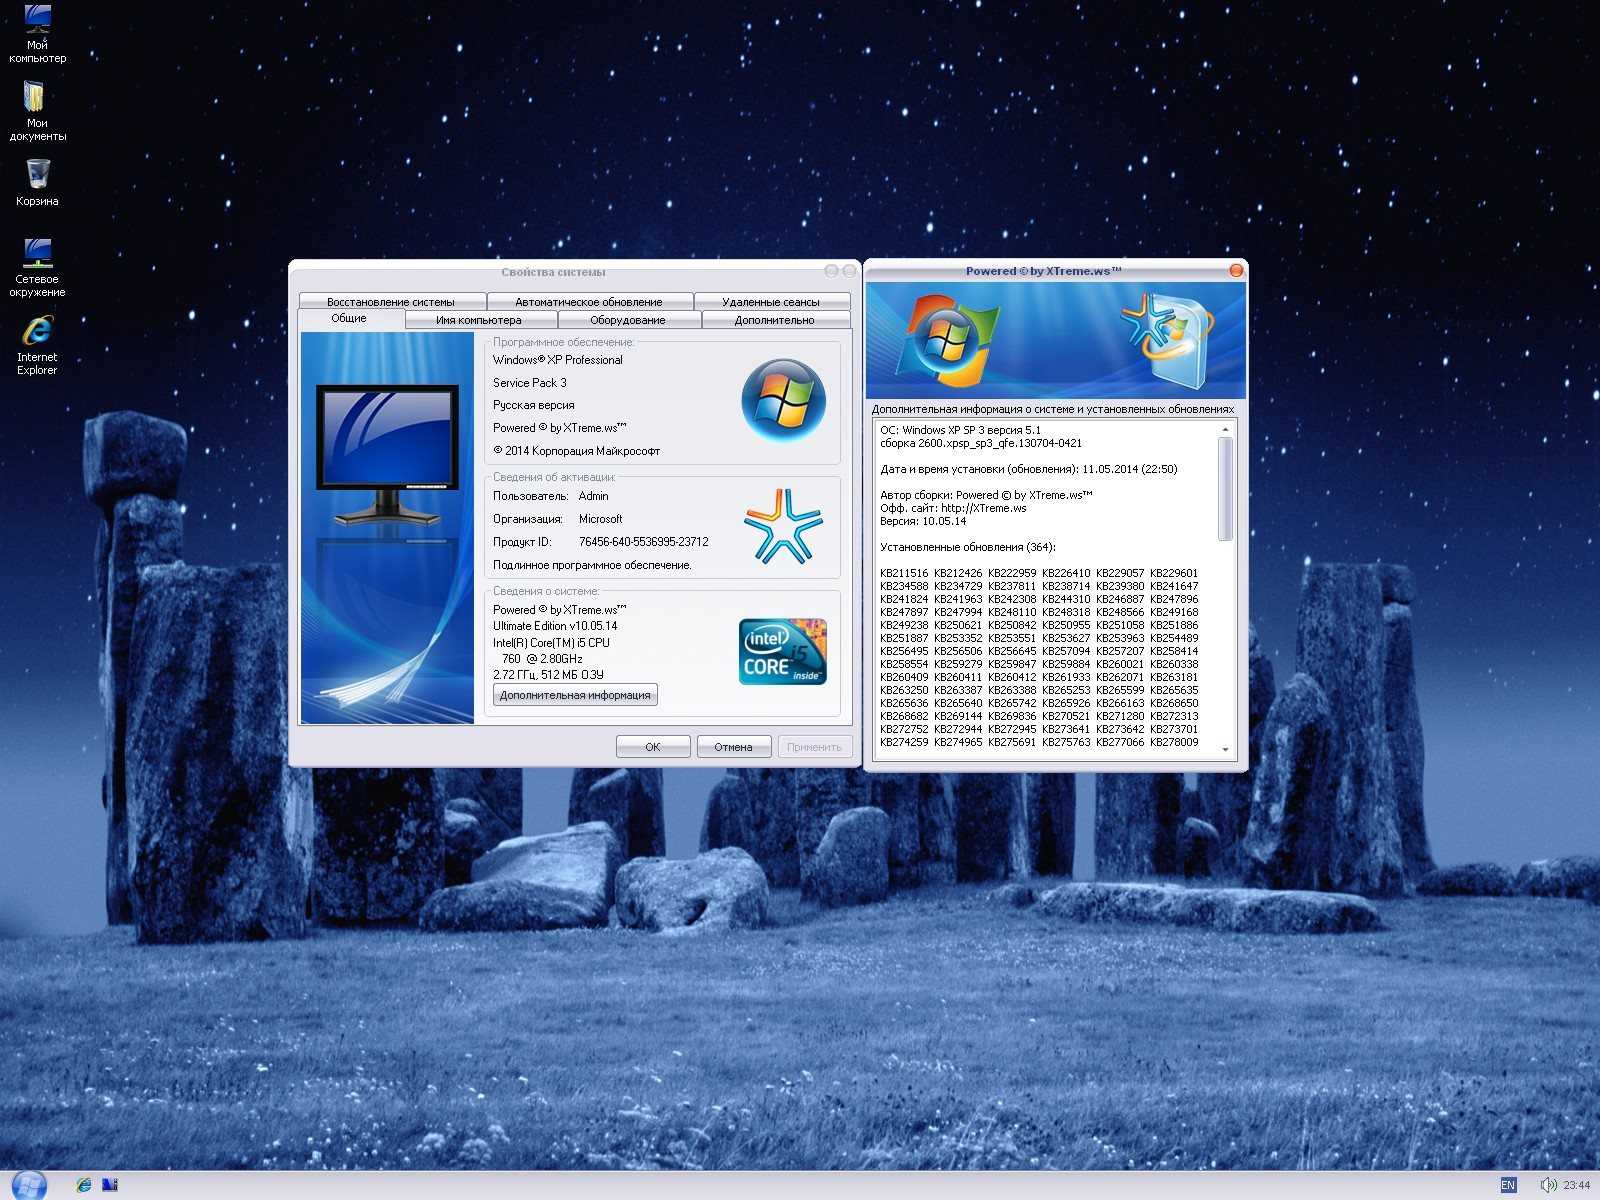Click the scroll up arrow in updates list
Image resolution: width=1600 pixels, height=1200 pixels.
tap(1225, 429)
